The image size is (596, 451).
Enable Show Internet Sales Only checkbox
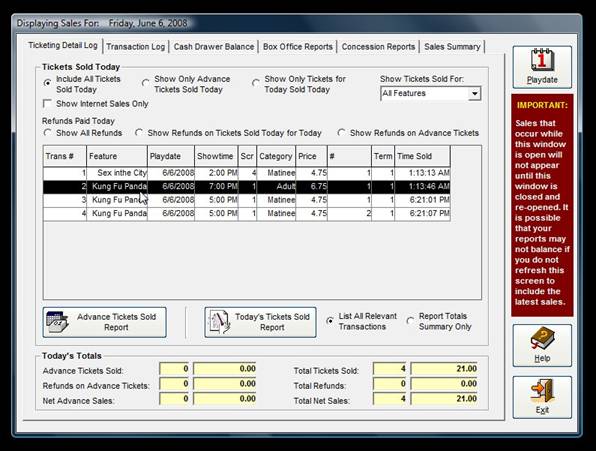[x=48, y=104]
